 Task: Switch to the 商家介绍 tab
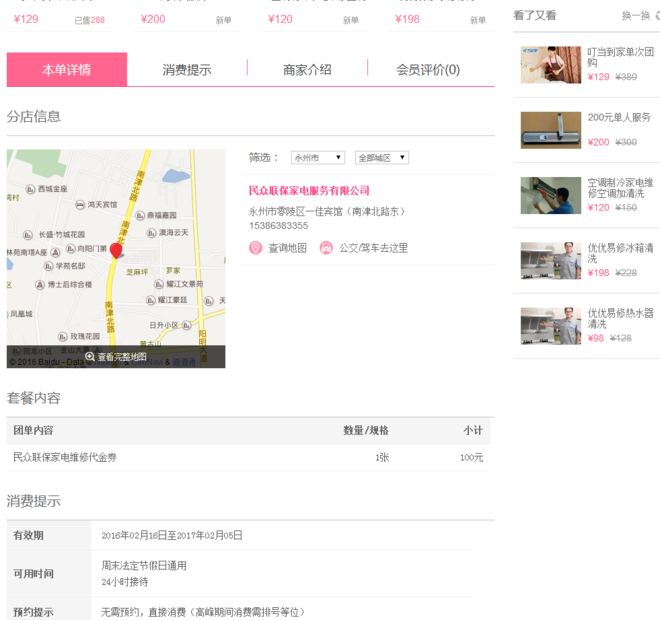pyautogui.click(x=307, y=69)
